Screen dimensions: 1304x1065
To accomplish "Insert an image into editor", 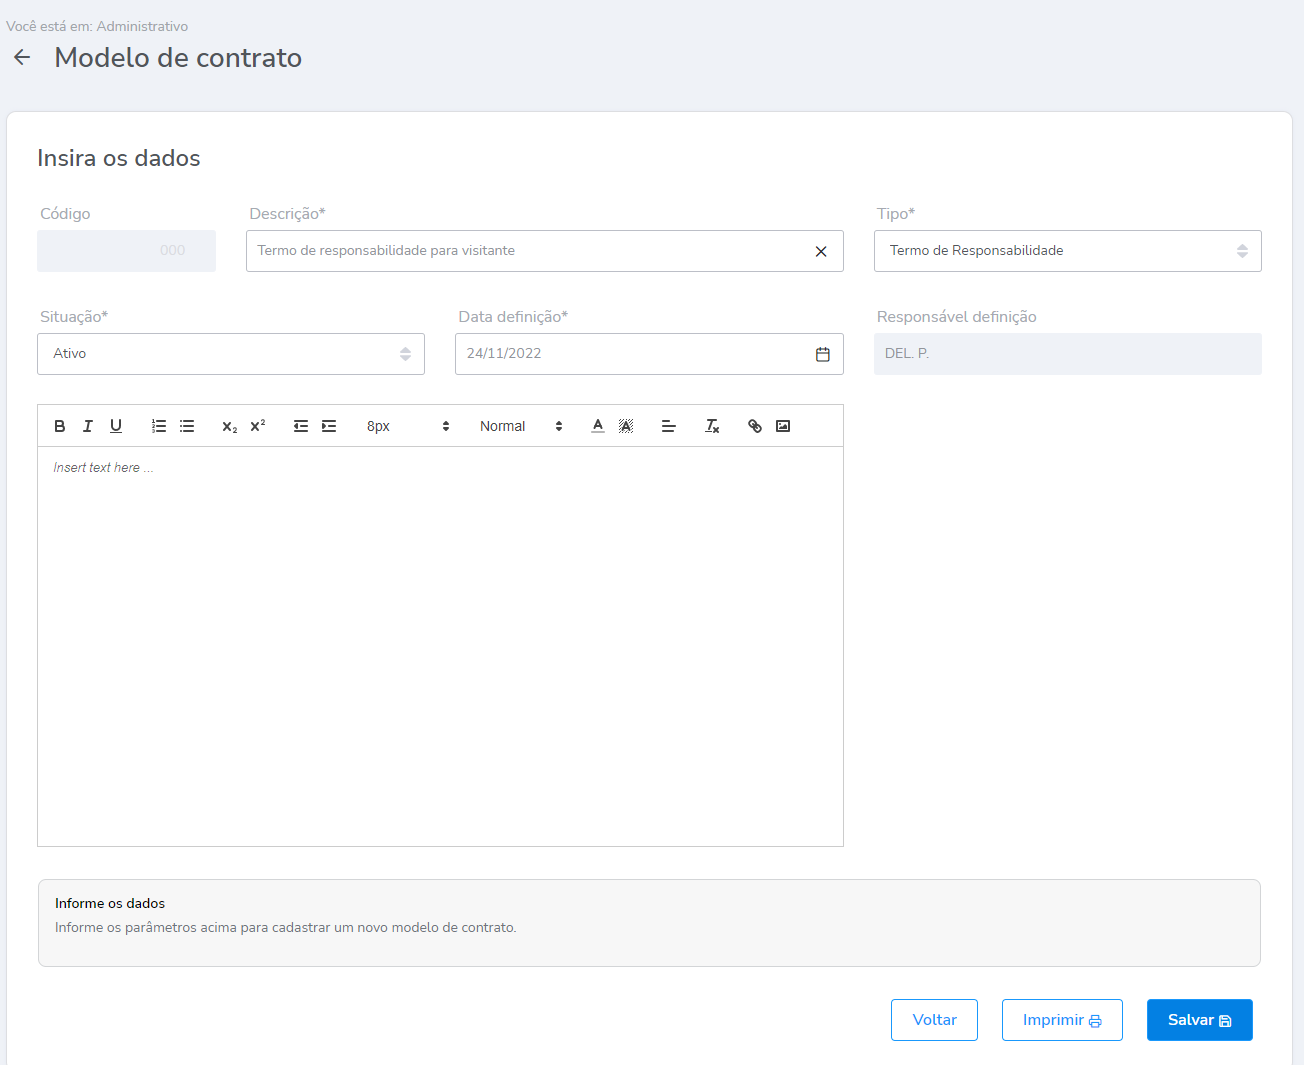I will click(783, 426).
